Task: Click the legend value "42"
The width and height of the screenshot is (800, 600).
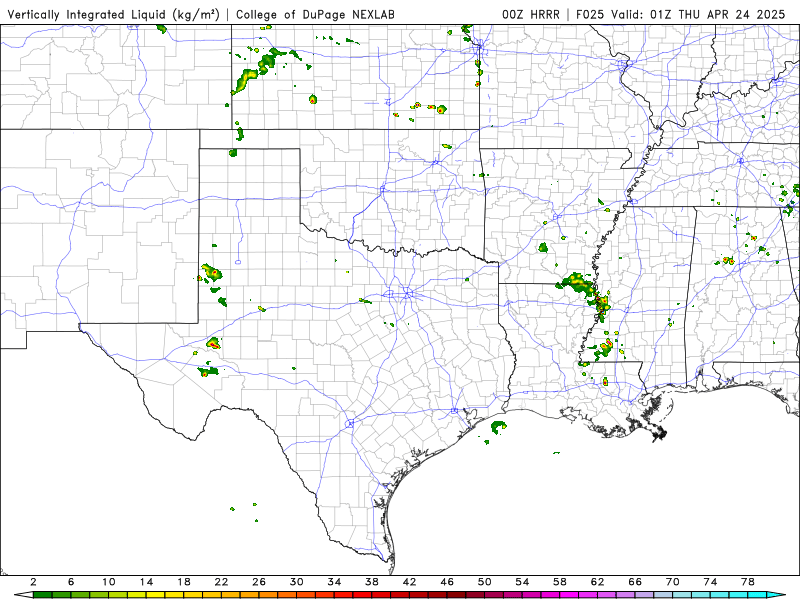Action: click(x=409, y=582)
